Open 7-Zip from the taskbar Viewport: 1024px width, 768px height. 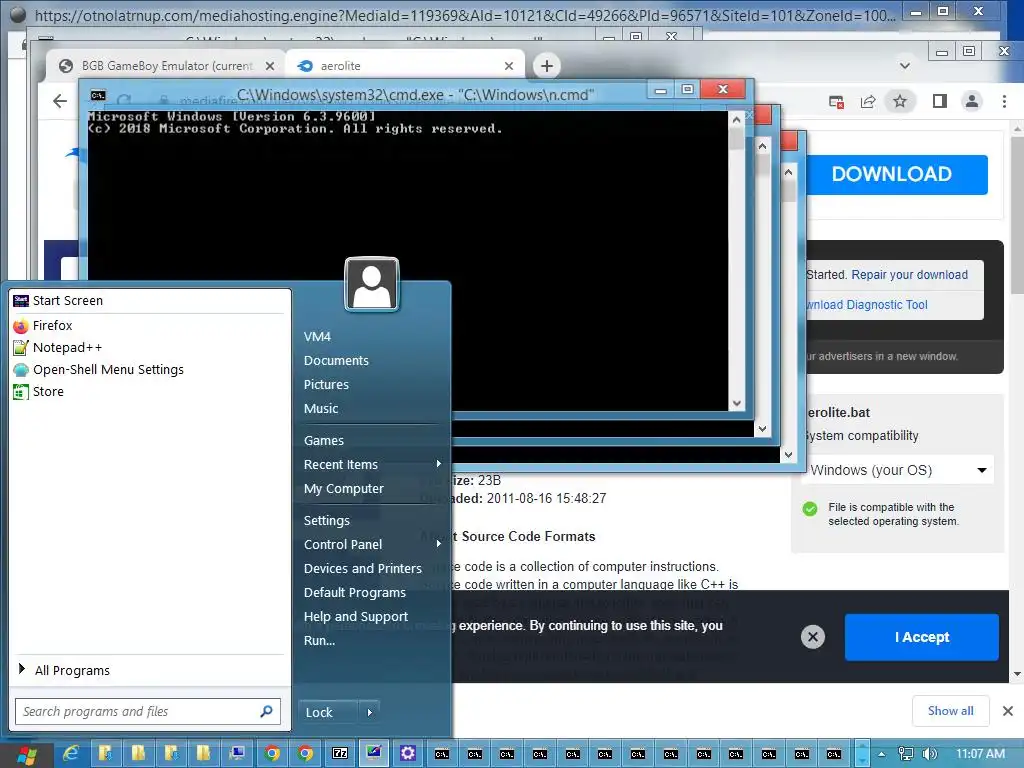(x=340, y=754)
